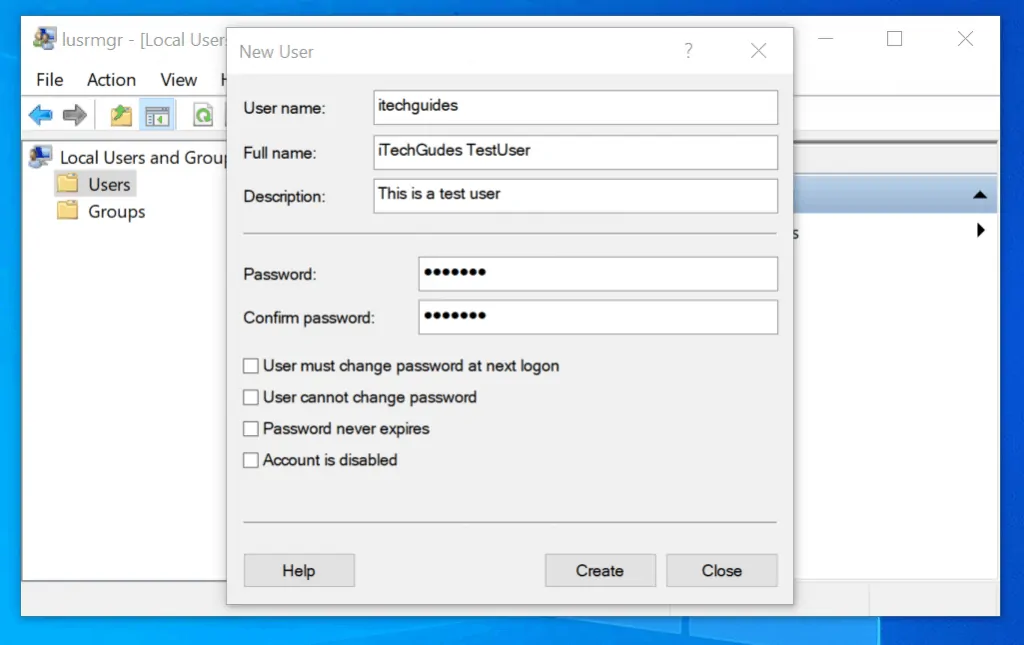The image size is (1024, 645).
Task: Open the View menu
Action: click(x=178, y=79)
